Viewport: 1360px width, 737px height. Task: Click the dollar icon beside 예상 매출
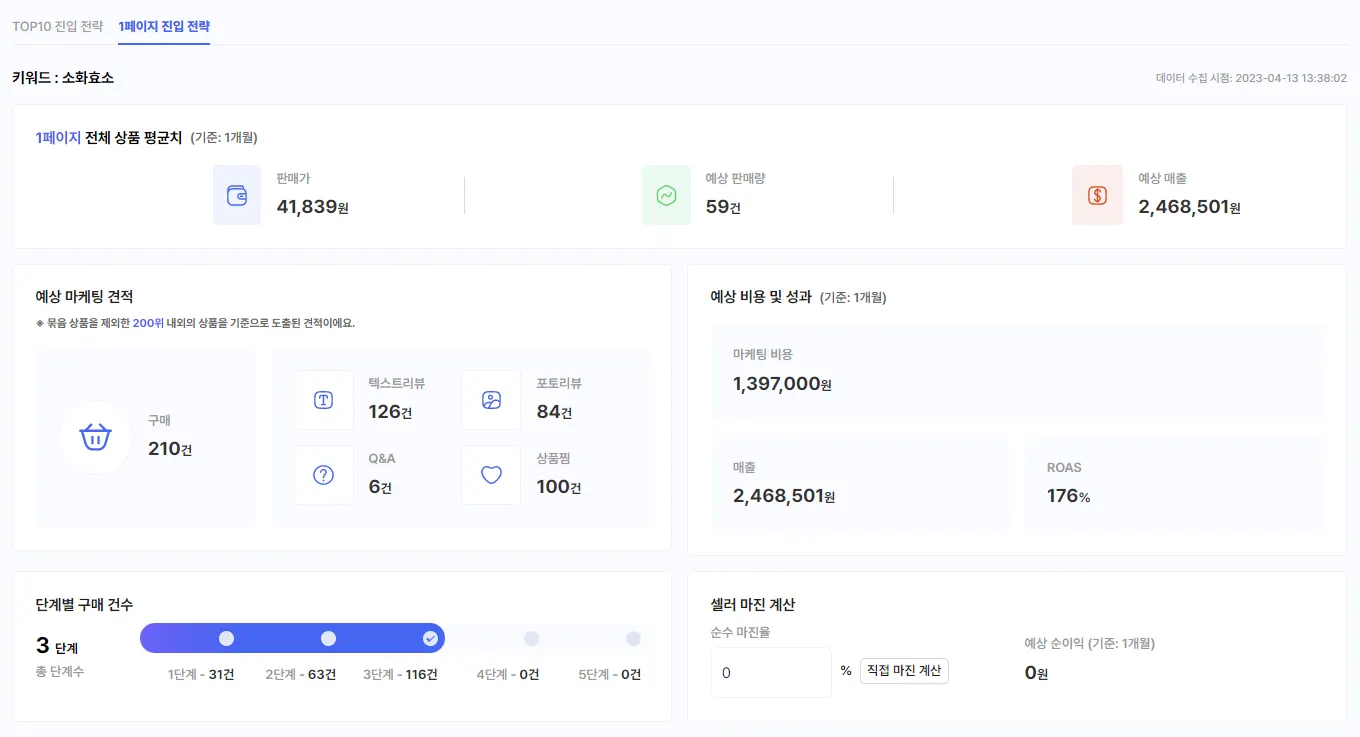1097,195
